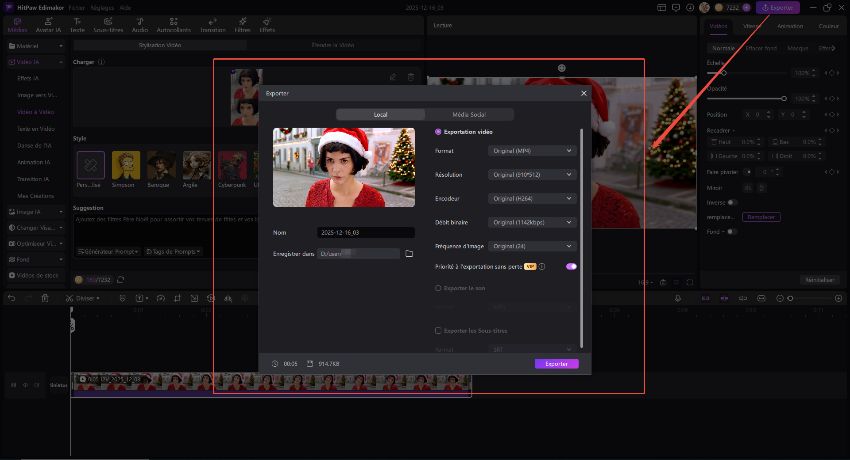
Task: Click the info icon beside lossless export priority
Action: pyautogui.click(x=542, y=267)
